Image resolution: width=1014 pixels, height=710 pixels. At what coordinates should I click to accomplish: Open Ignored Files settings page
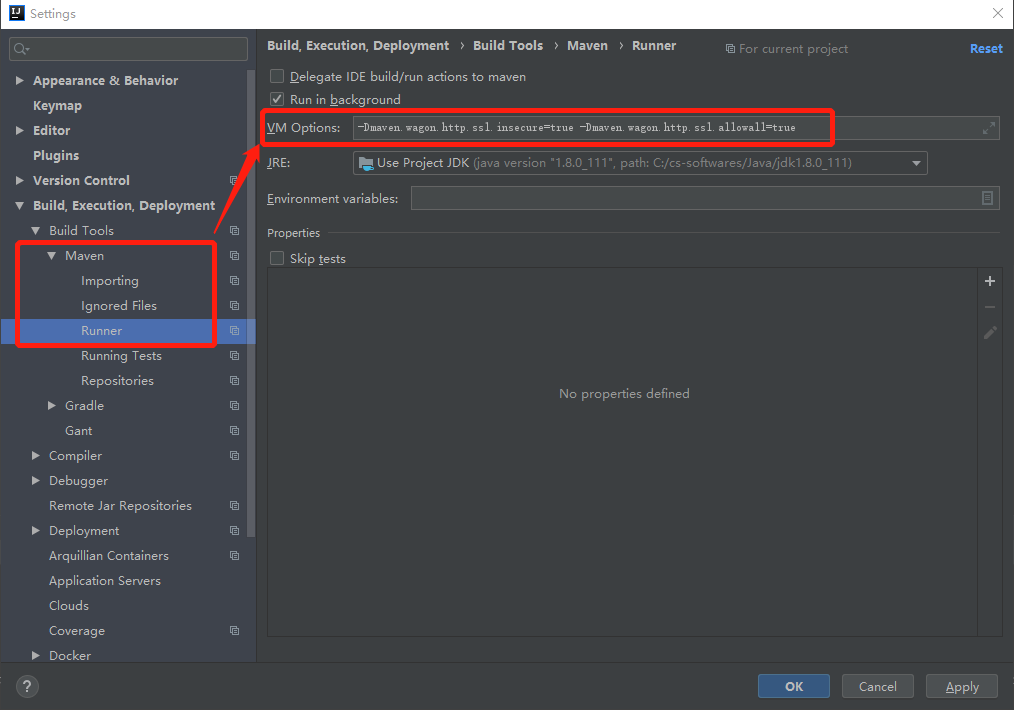pyautogui.click(x=119, y=305)
